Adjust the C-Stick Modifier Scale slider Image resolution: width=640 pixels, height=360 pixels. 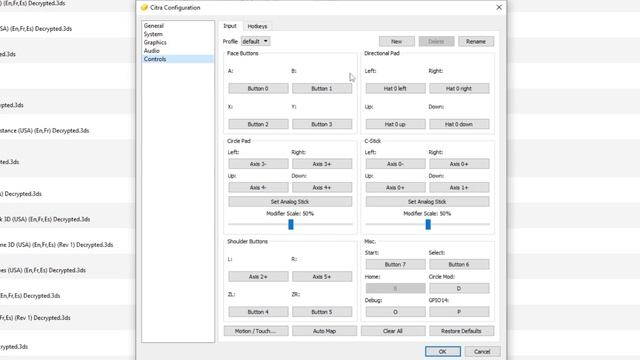tap(428, 224)
